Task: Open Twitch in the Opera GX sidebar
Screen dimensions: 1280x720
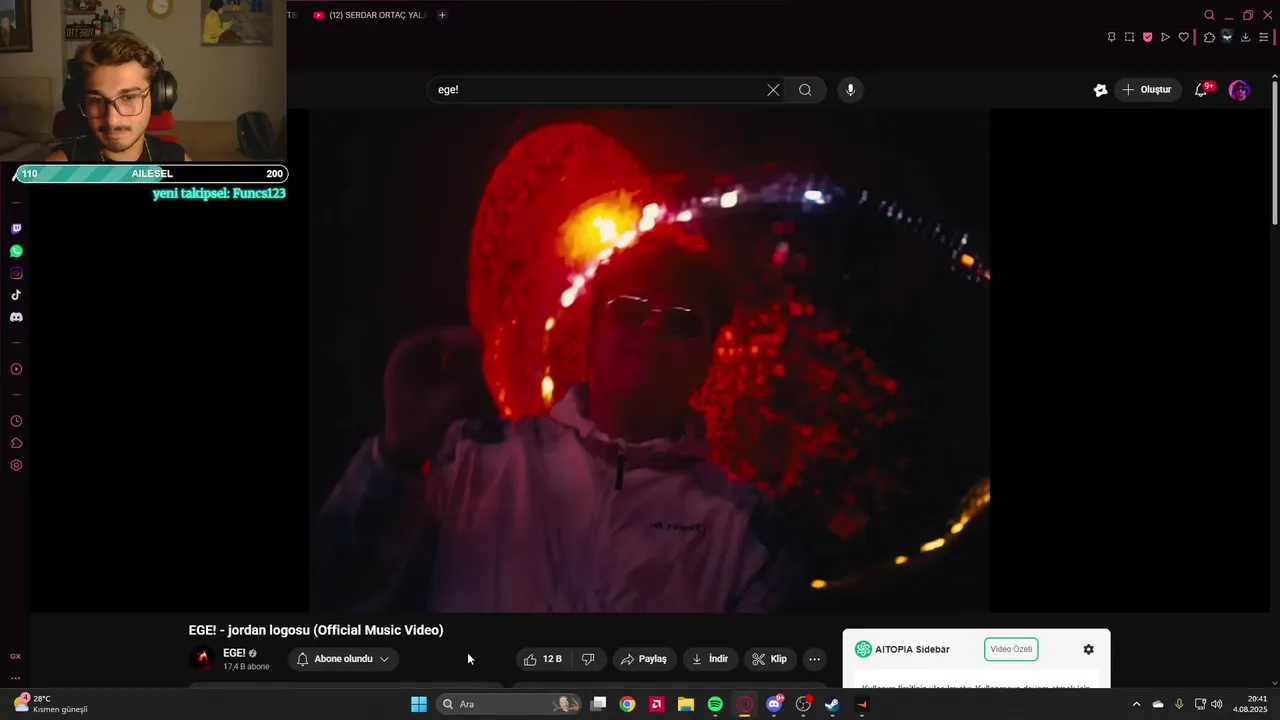Action: (16, 229)
